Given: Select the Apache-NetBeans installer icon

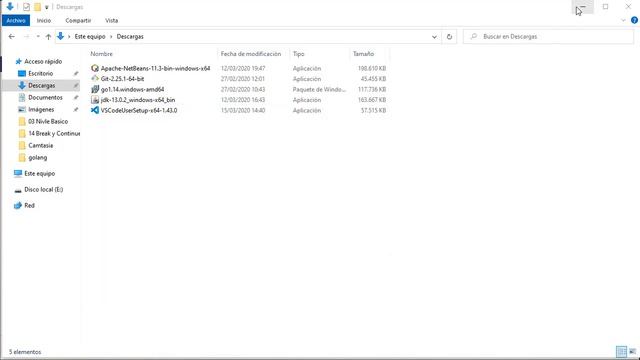Looking at the screenshot, I should point(95,68).
